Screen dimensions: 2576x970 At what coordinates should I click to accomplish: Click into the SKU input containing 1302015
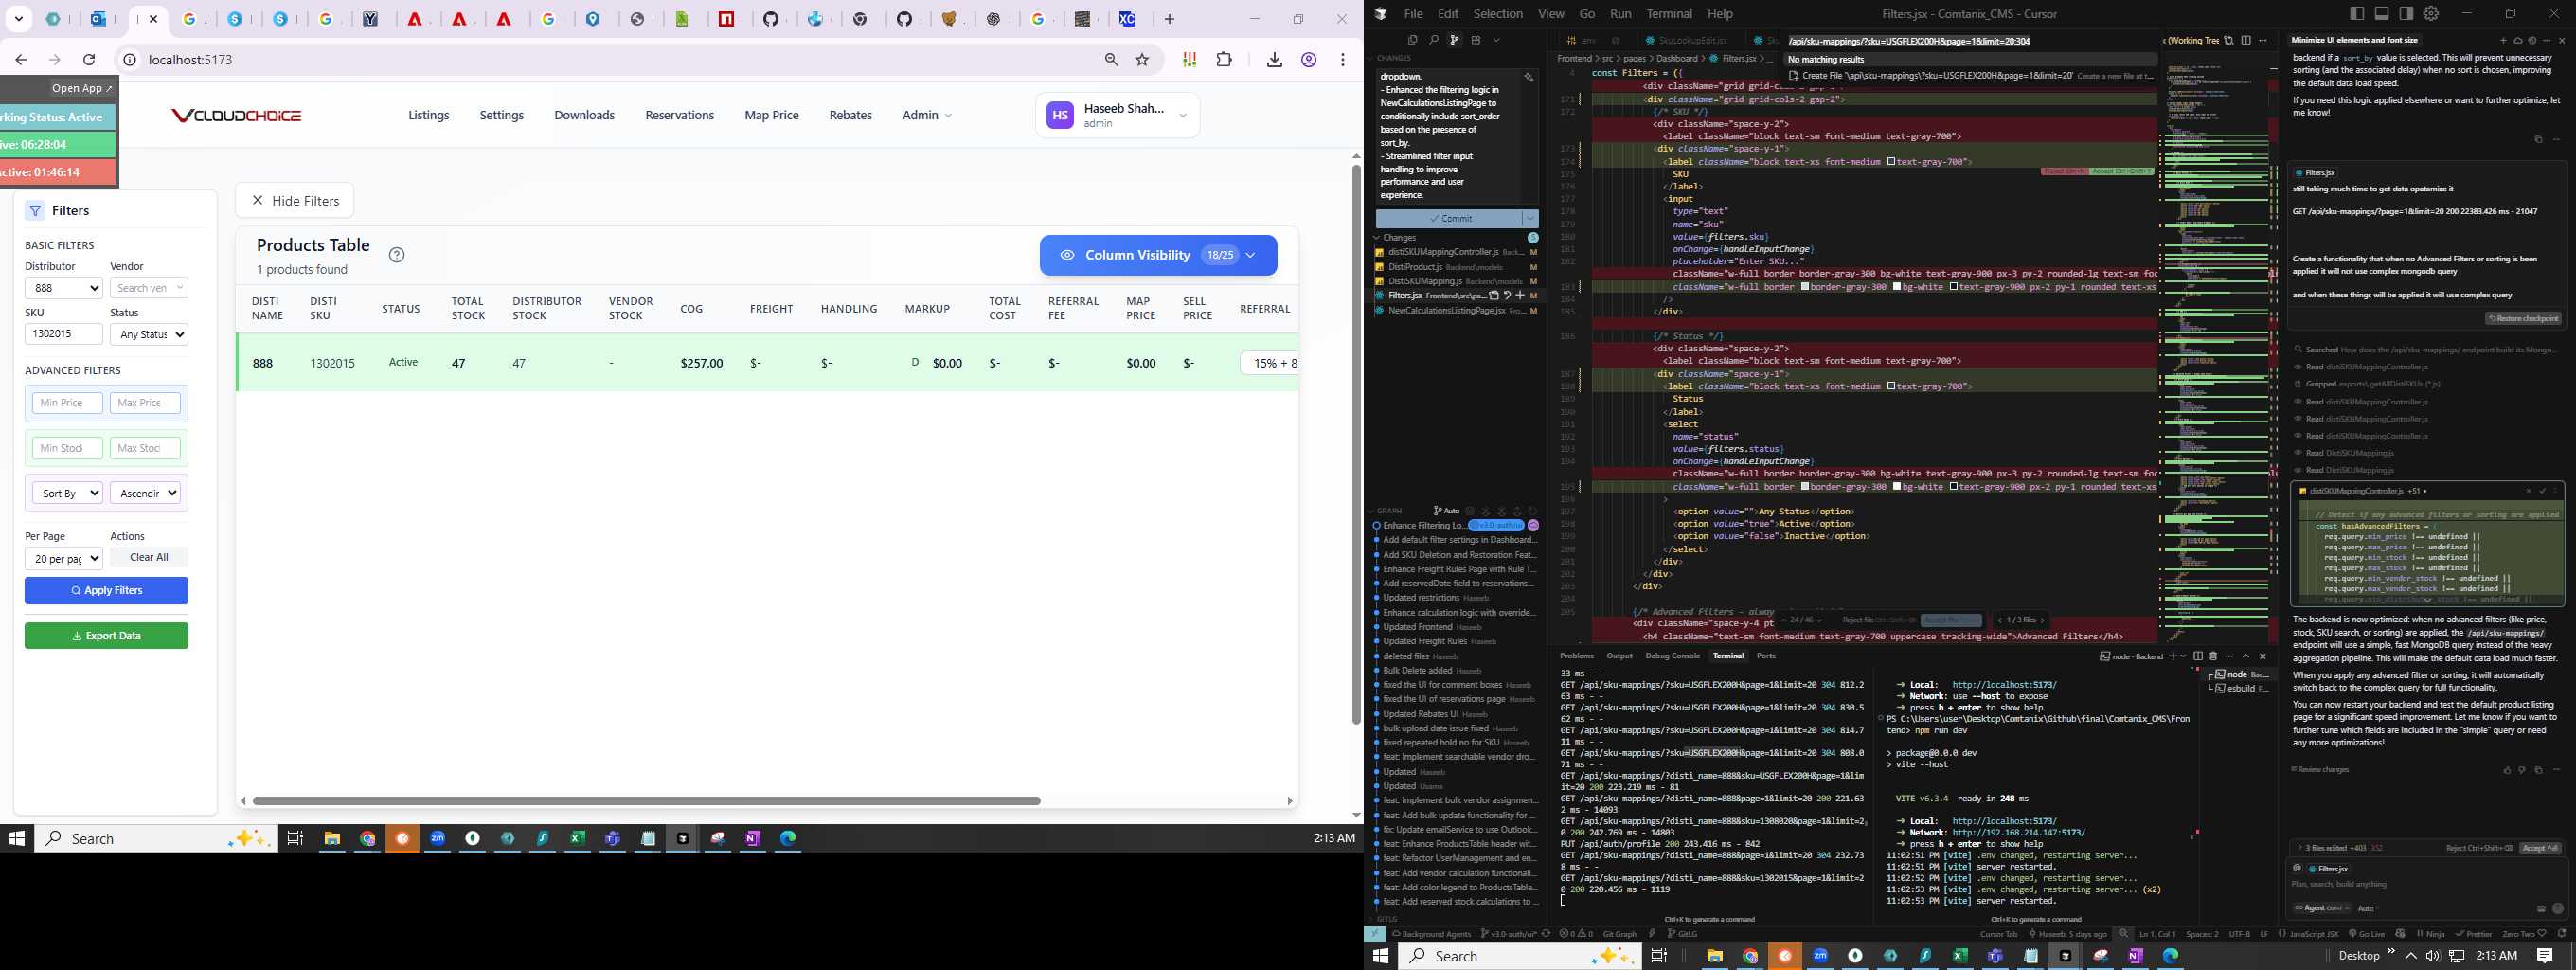[x=64, y=335]
